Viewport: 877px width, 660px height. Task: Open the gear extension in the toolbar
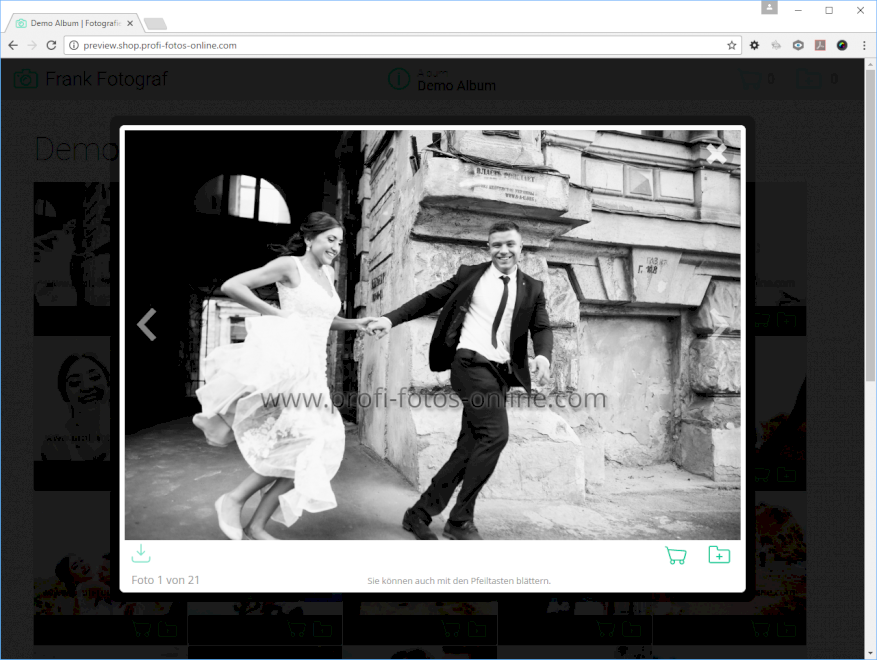click(x=755, y=45)
